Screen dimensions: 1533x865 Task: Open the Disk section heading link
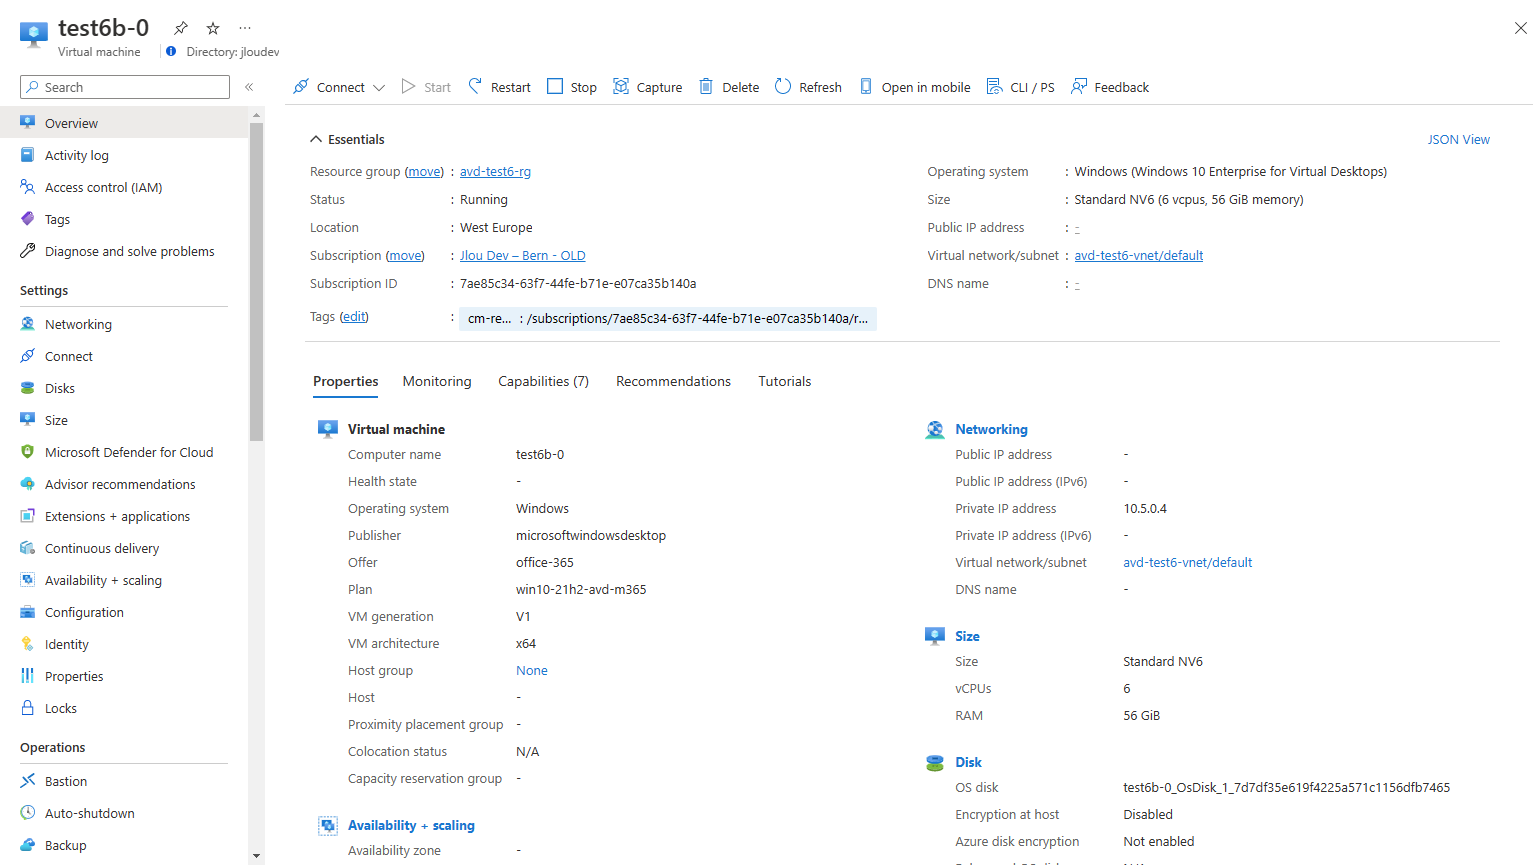[x=968, y=762]
